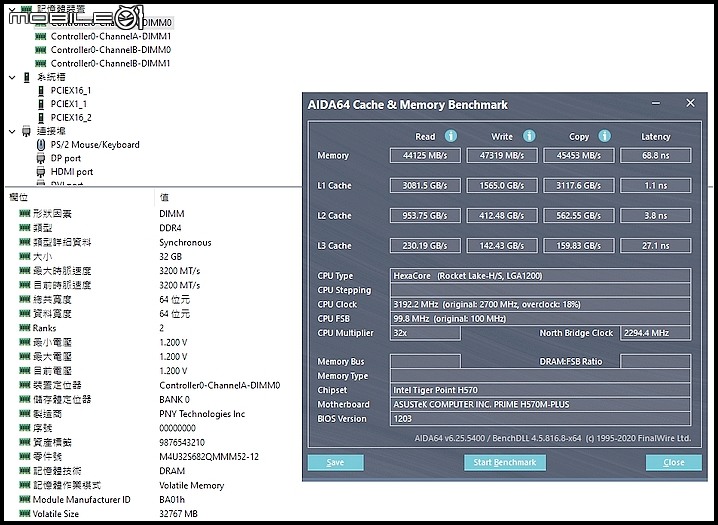The image size is (718, 525).
Task: Click memory icon beside Controller0-ChannelB-DIMM1
Action: 41,63
